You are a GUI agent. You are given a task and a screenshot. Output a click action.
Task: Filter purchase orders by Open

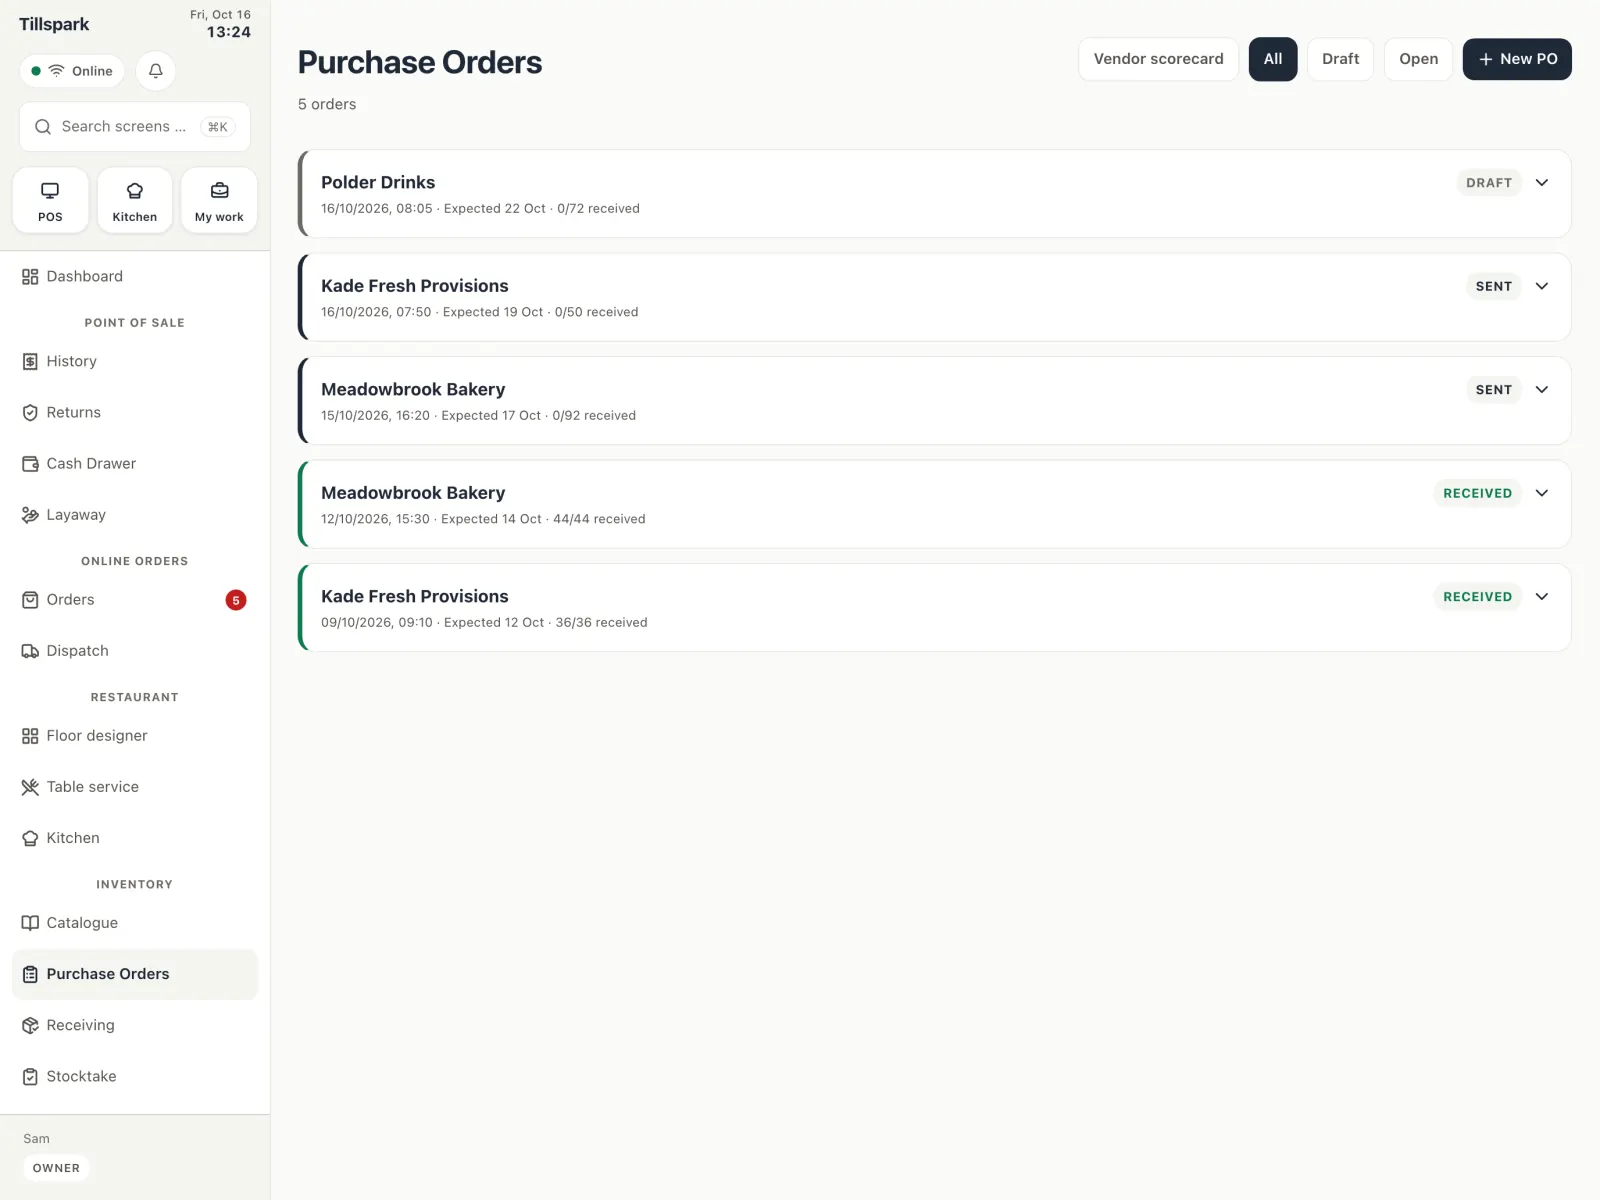click(1418, 59)
